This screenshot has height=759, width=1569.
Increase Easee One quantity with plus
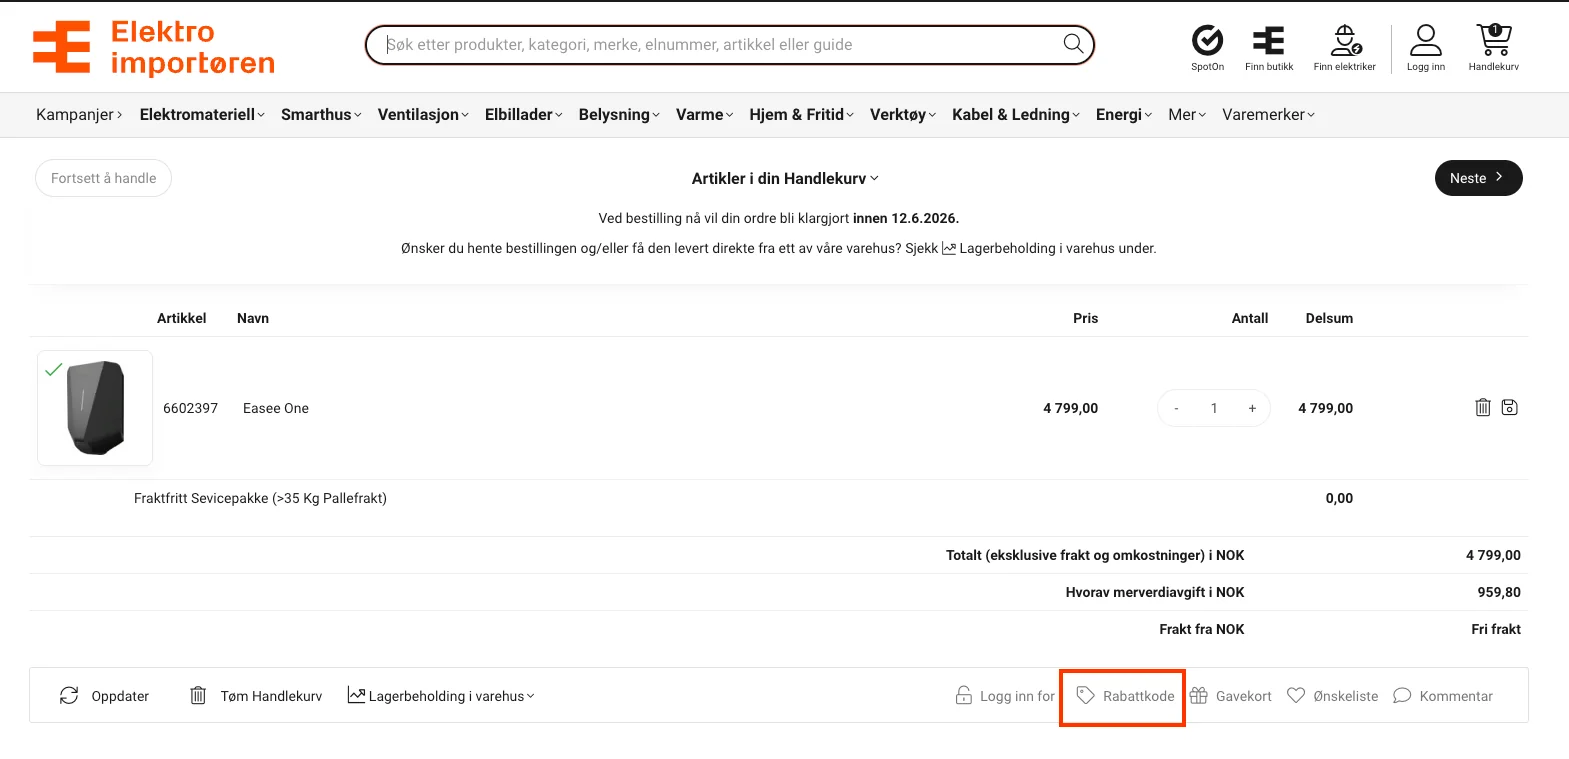(1252, 408)
